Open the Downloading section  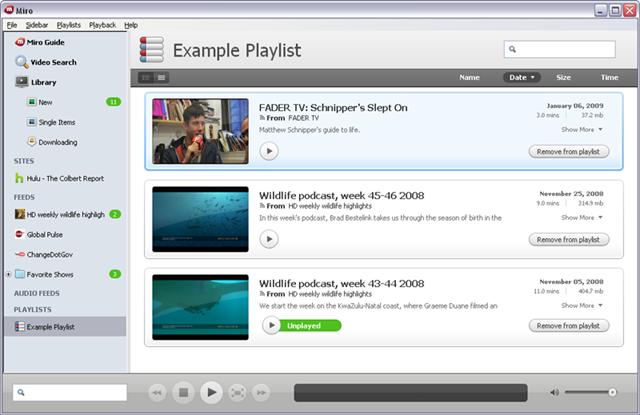pyautogui.click(x=56, y=142)
